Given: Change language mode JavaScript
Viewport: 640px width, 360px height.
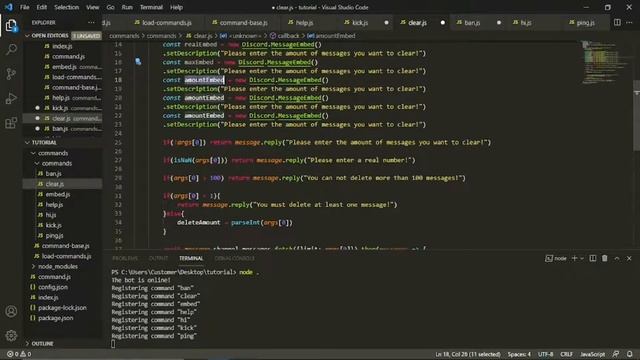Looking at the screenshot, I should [x=592, y=354].
